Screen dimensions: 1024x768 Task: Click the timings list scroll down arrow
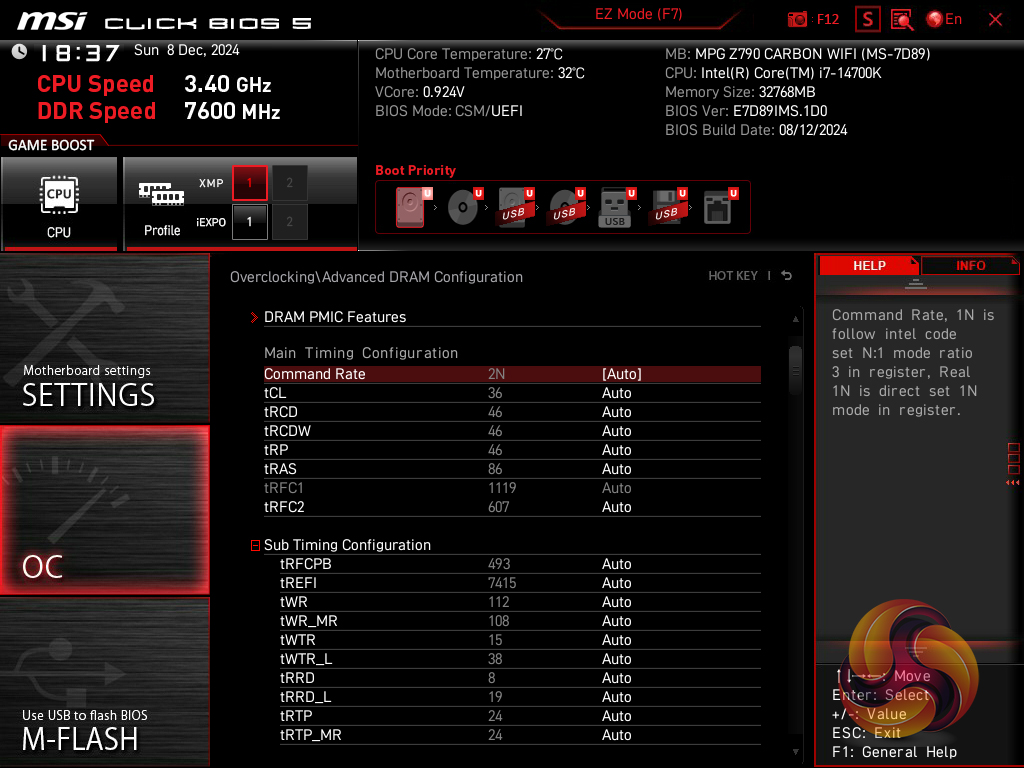[x=795, y=752]
